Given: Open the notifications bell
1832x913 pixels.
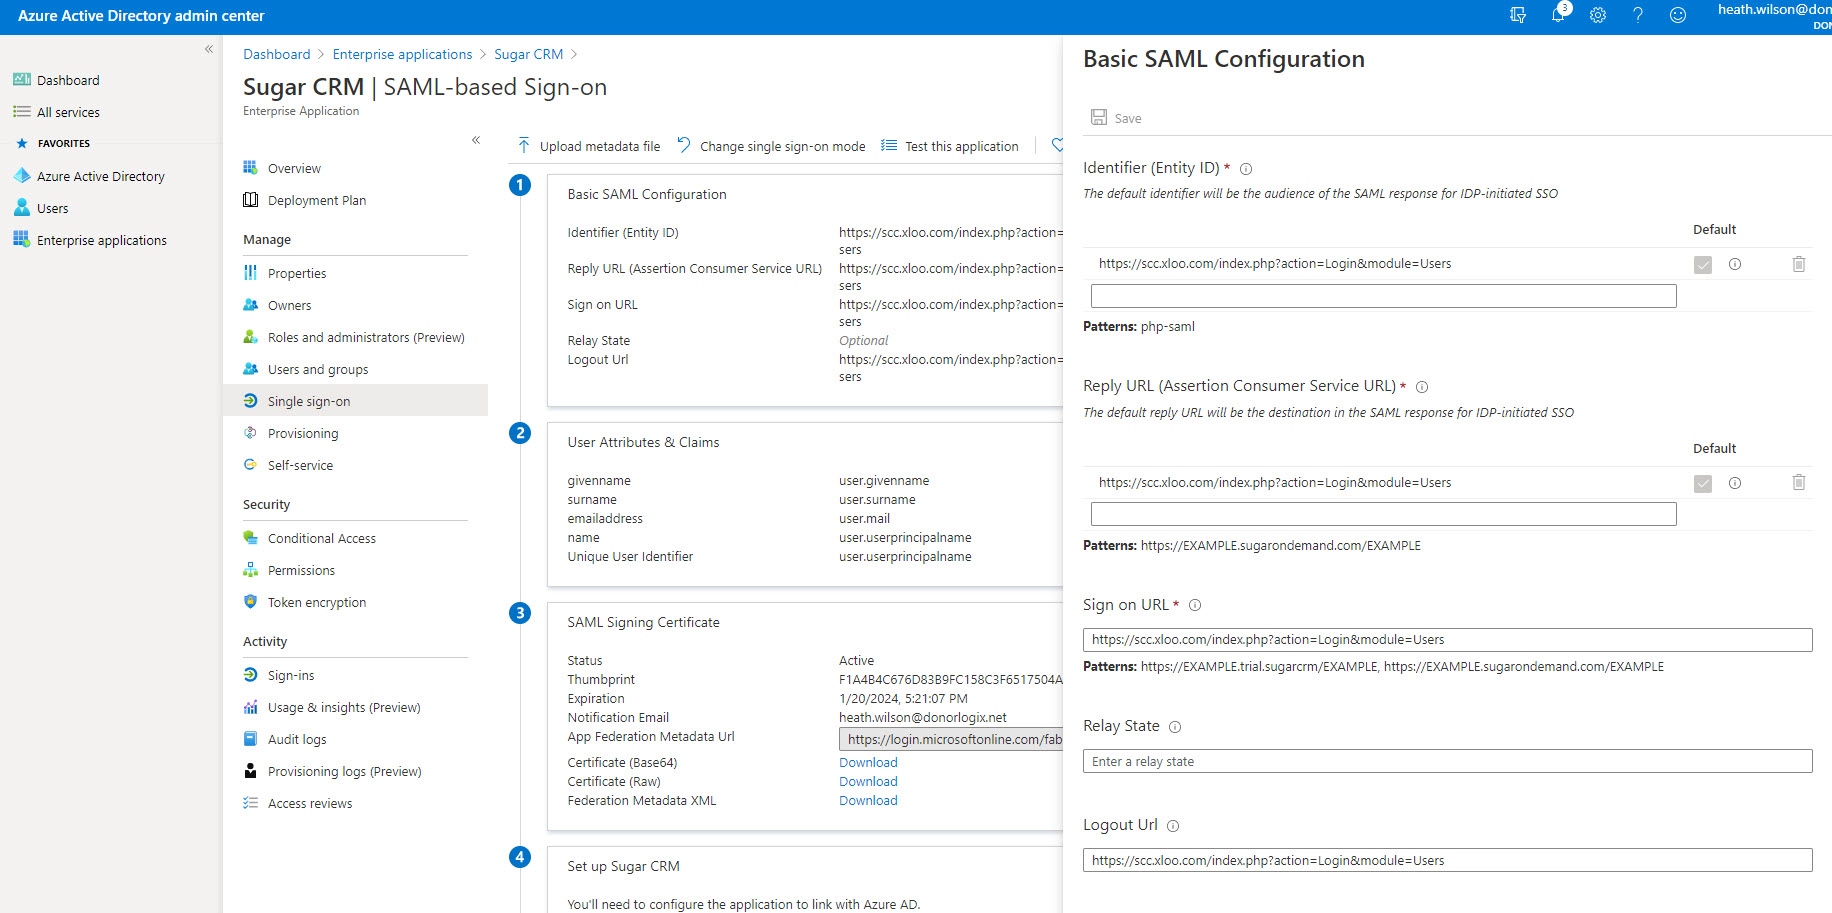Looking at the screenshot, I should coord(1558,14).
